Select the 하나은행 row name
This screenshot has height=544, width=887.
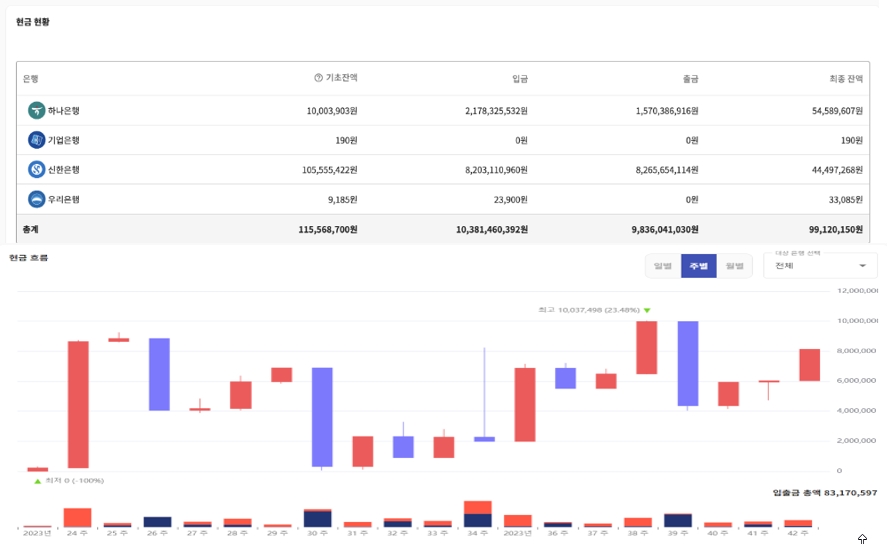pyautogui.click(x=63, y=111)
